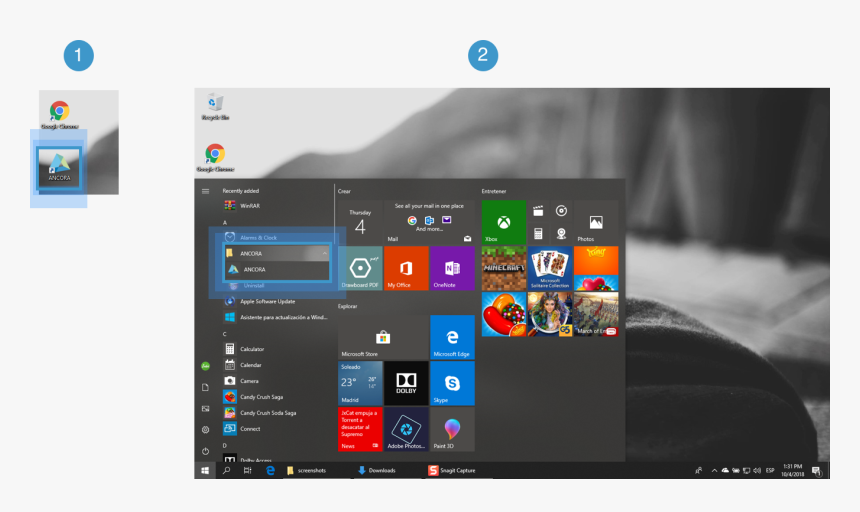Click the taskbar Search magnifier
The height and width of the screenshot is (512, 860).
pyautogui.click(x=226, y=470)
